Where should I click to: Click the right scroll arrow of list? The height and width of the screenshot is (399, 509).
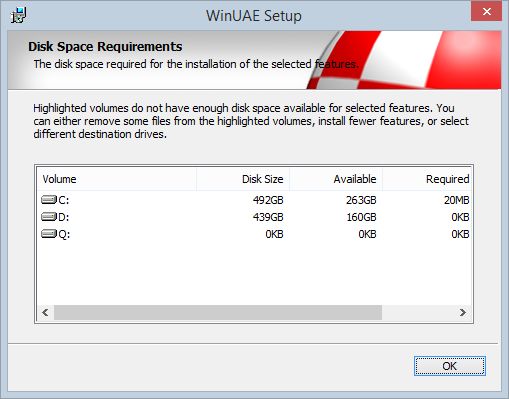(463, 312)
